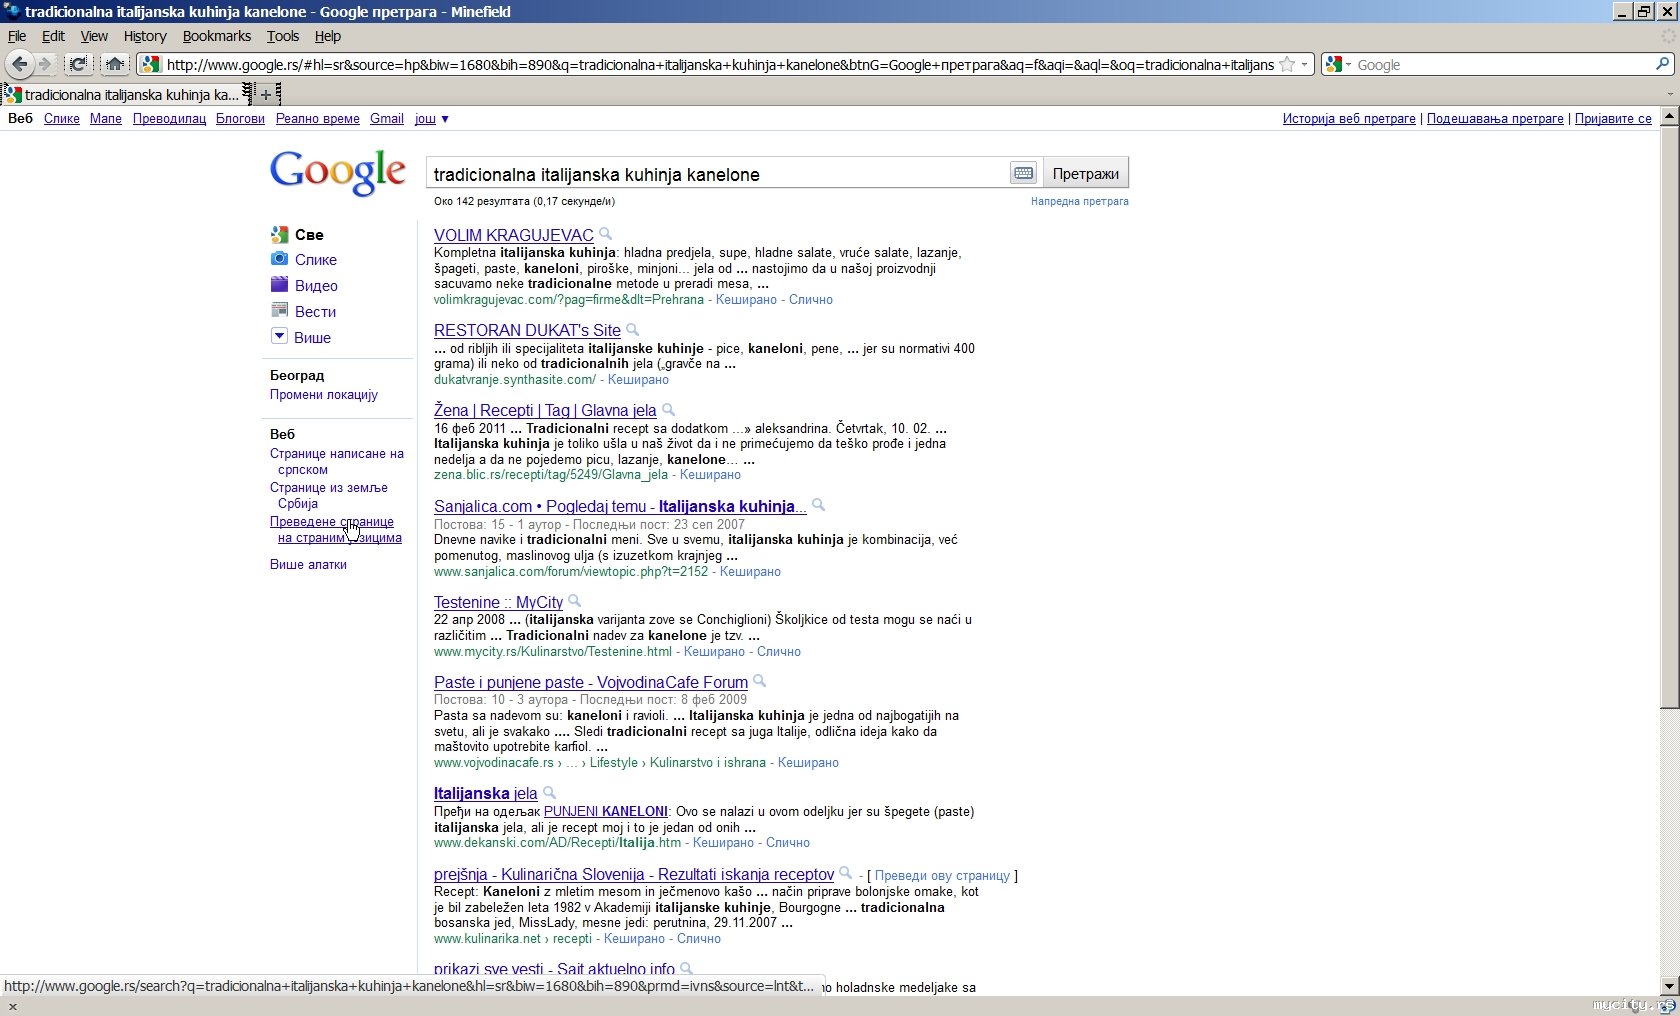Preview the VOLIM KRAGUJEVAC result with magnifier

[x=605, y=234]
